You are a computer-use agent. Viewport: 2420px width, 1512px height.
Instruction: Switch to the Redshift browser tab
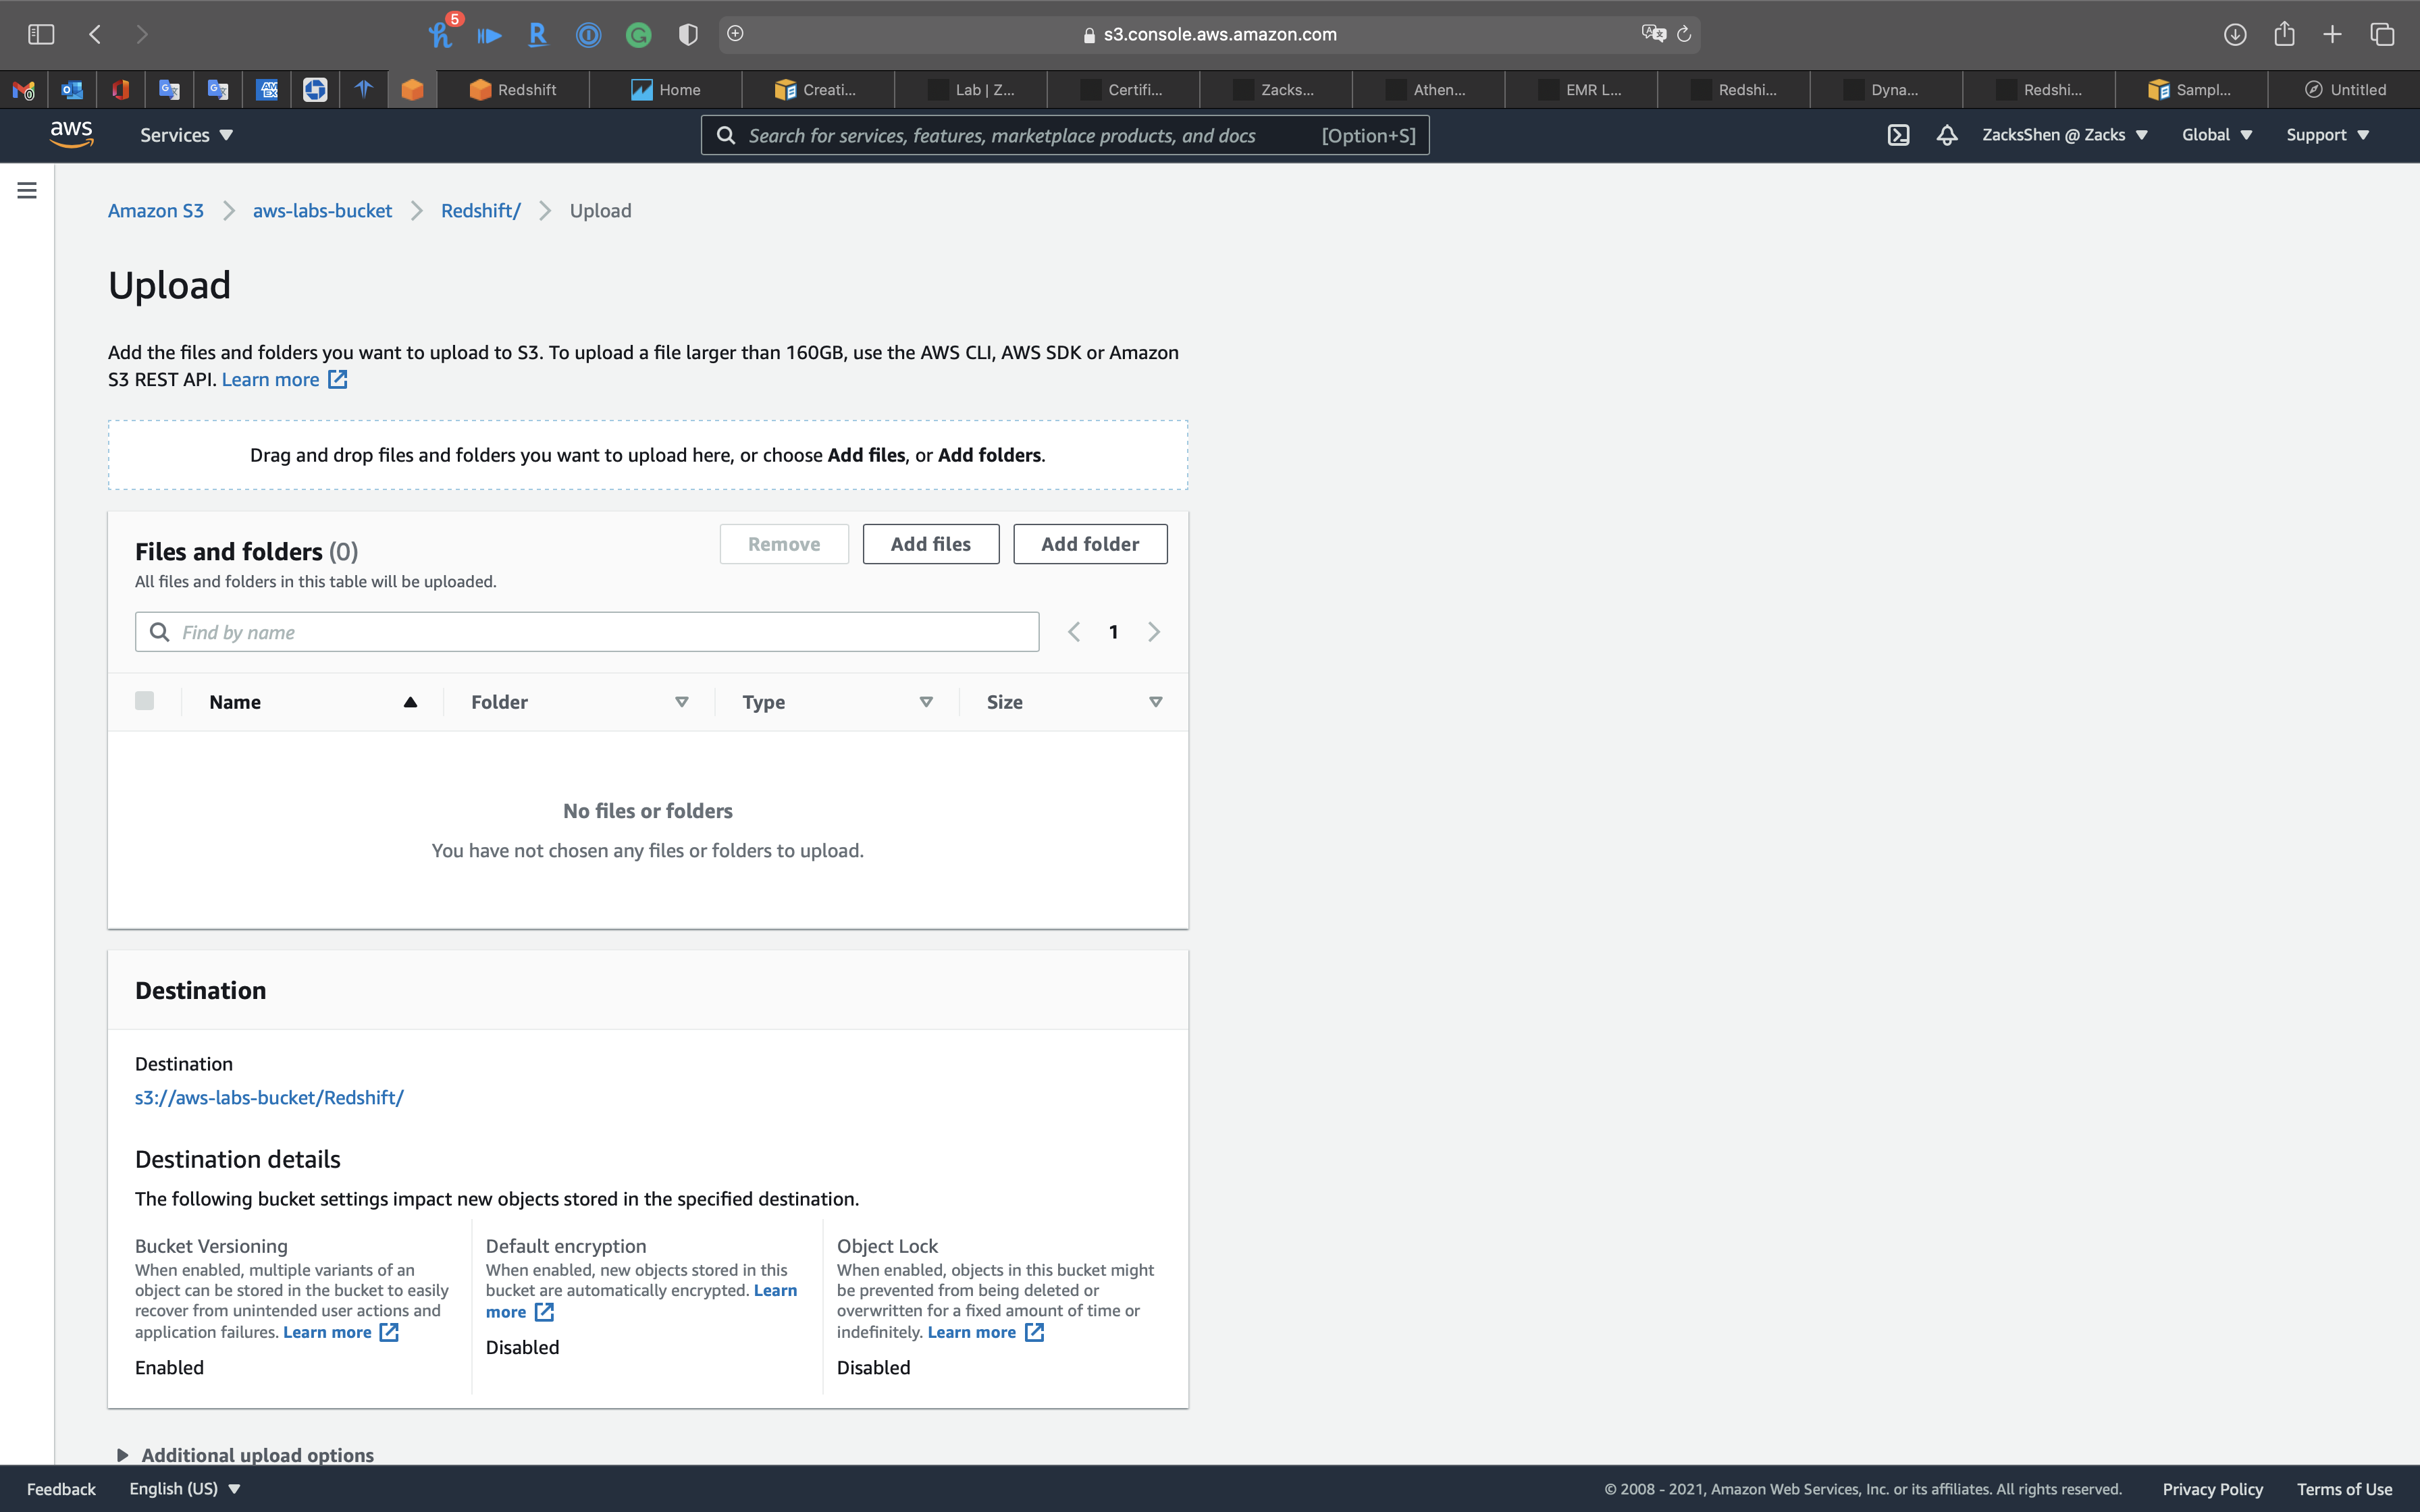(x=513, y=90)
